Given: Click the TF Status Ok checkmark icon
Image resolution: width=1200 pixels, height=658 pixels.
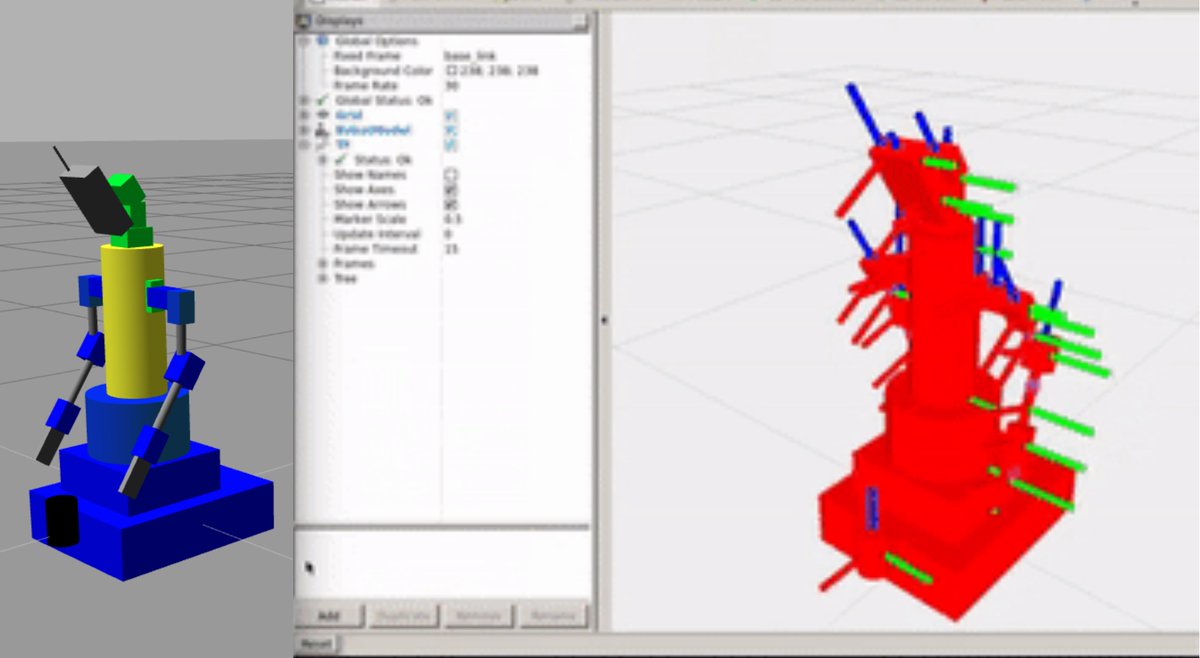Looking at the screenshot, I should 340,160.
